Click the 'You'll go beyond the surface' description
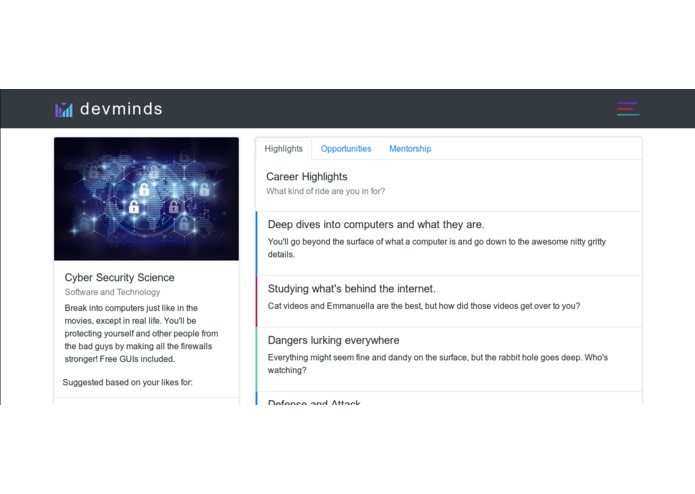Image resolution: width=695 pixels, height=494 pixels. [x=437, y=248]
